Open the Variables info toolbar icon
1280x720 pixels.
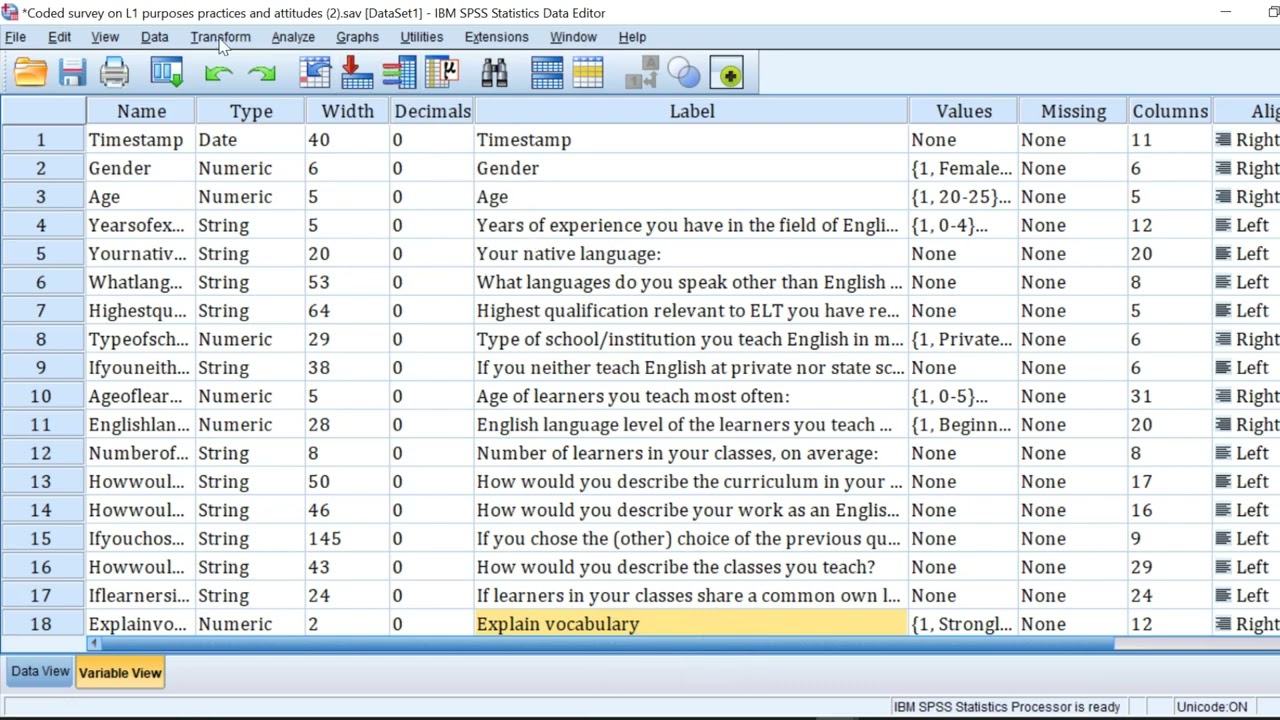[399, 73]
